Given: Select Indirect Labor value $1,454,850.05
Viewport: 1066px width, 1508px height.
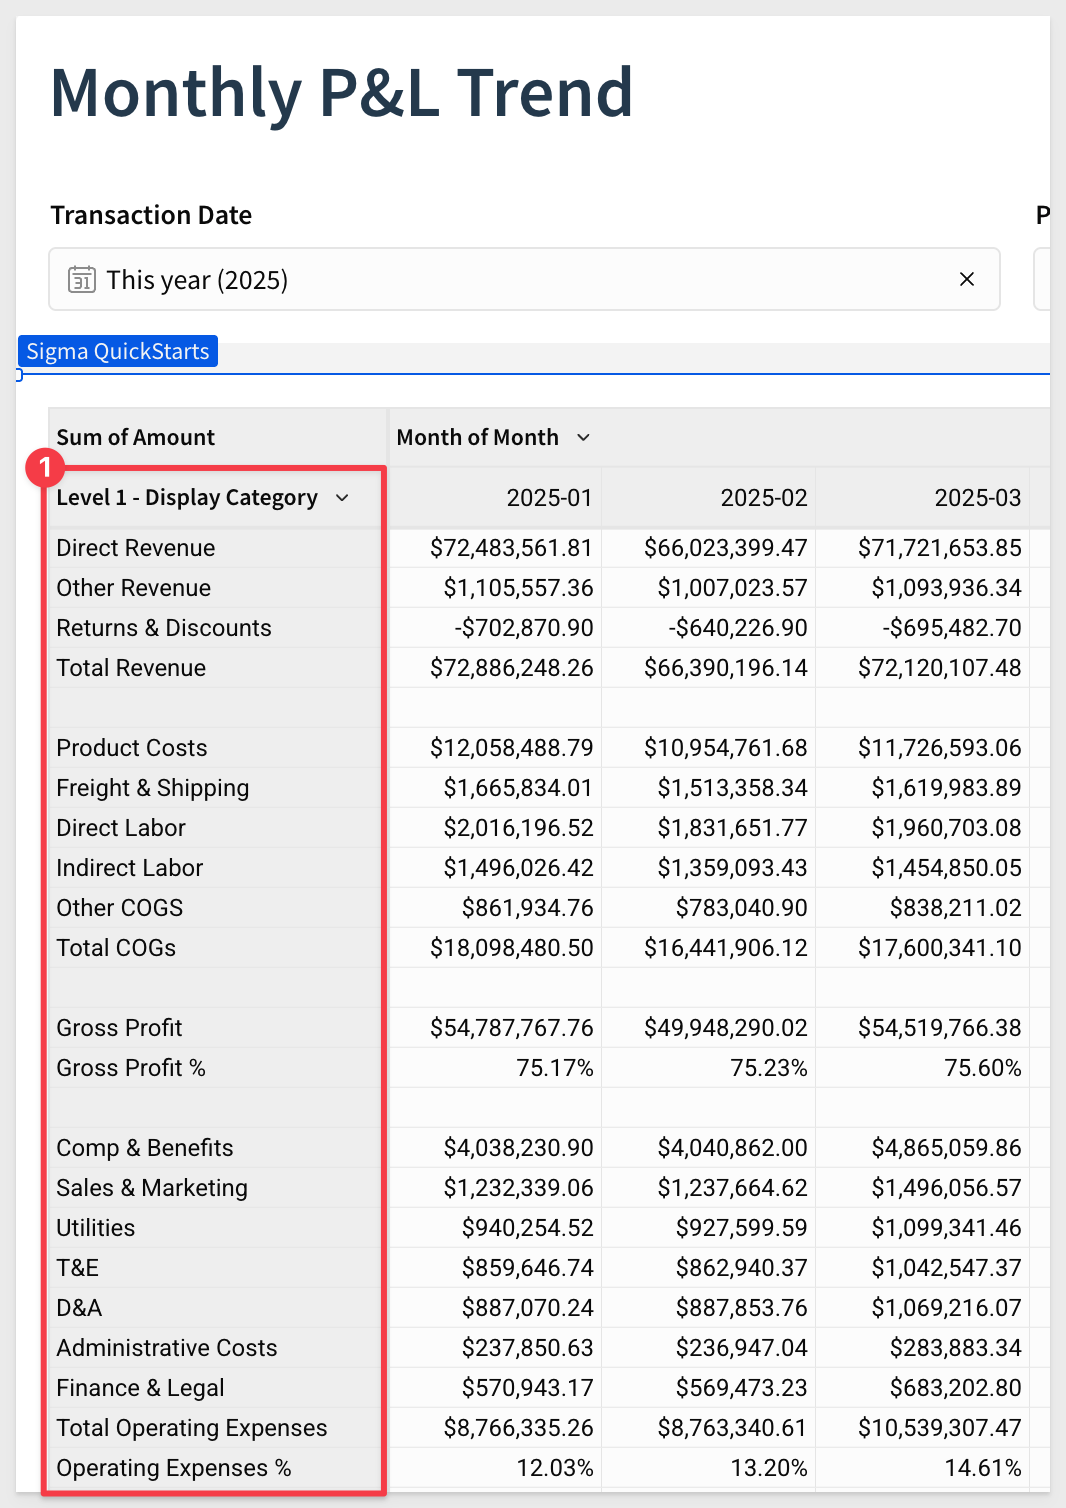Looking at the screenshot, I should [947, 868].
